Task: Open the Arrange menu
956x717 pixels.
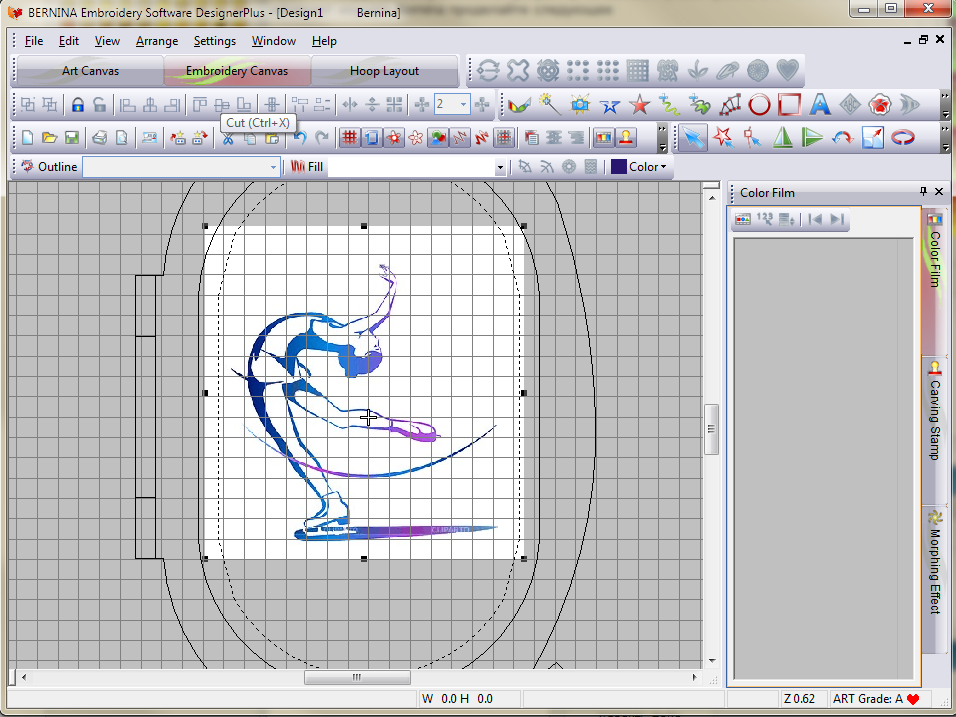Action: [x=157, y=41]
